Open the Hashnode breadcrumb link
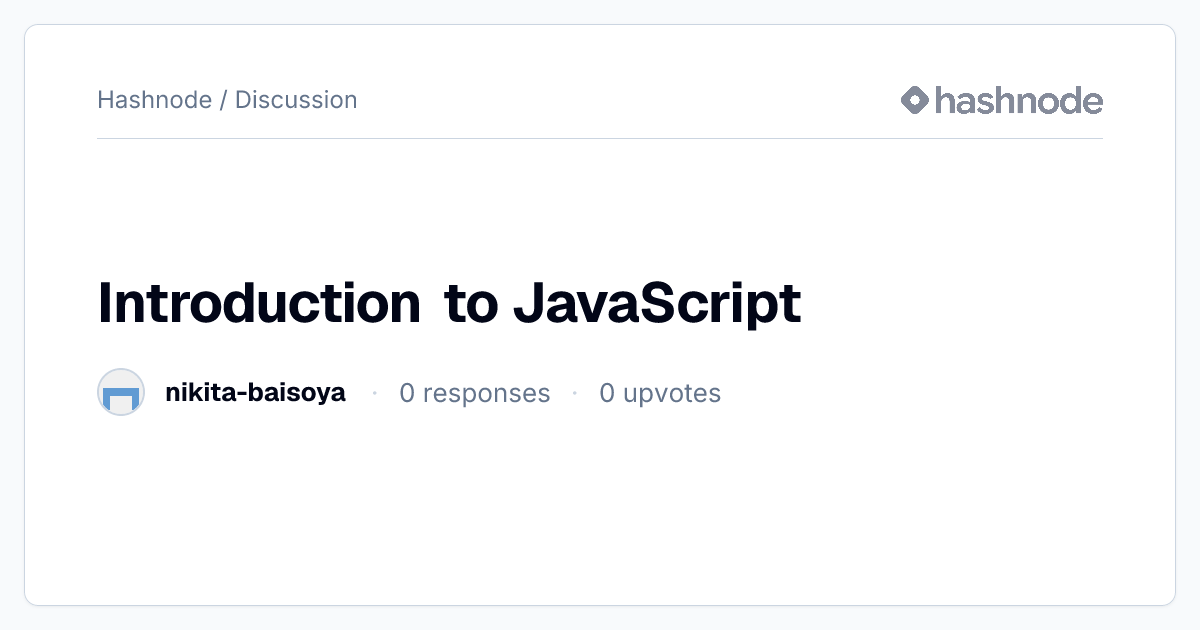Screen dimensions: 1200x630 pos(154,100)
